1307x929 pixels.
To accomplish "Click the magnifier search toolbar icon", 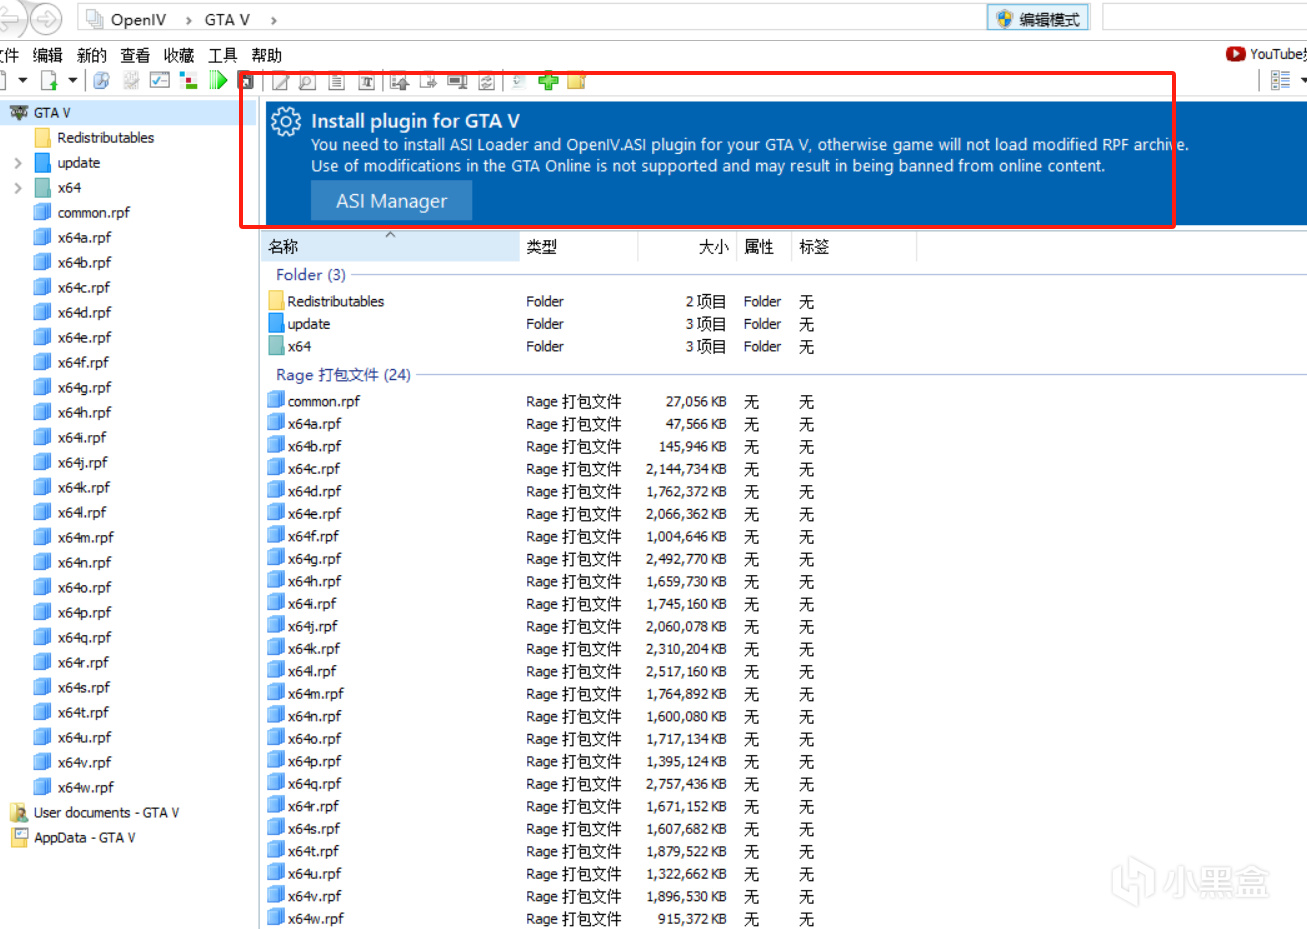I will point(308,82).
